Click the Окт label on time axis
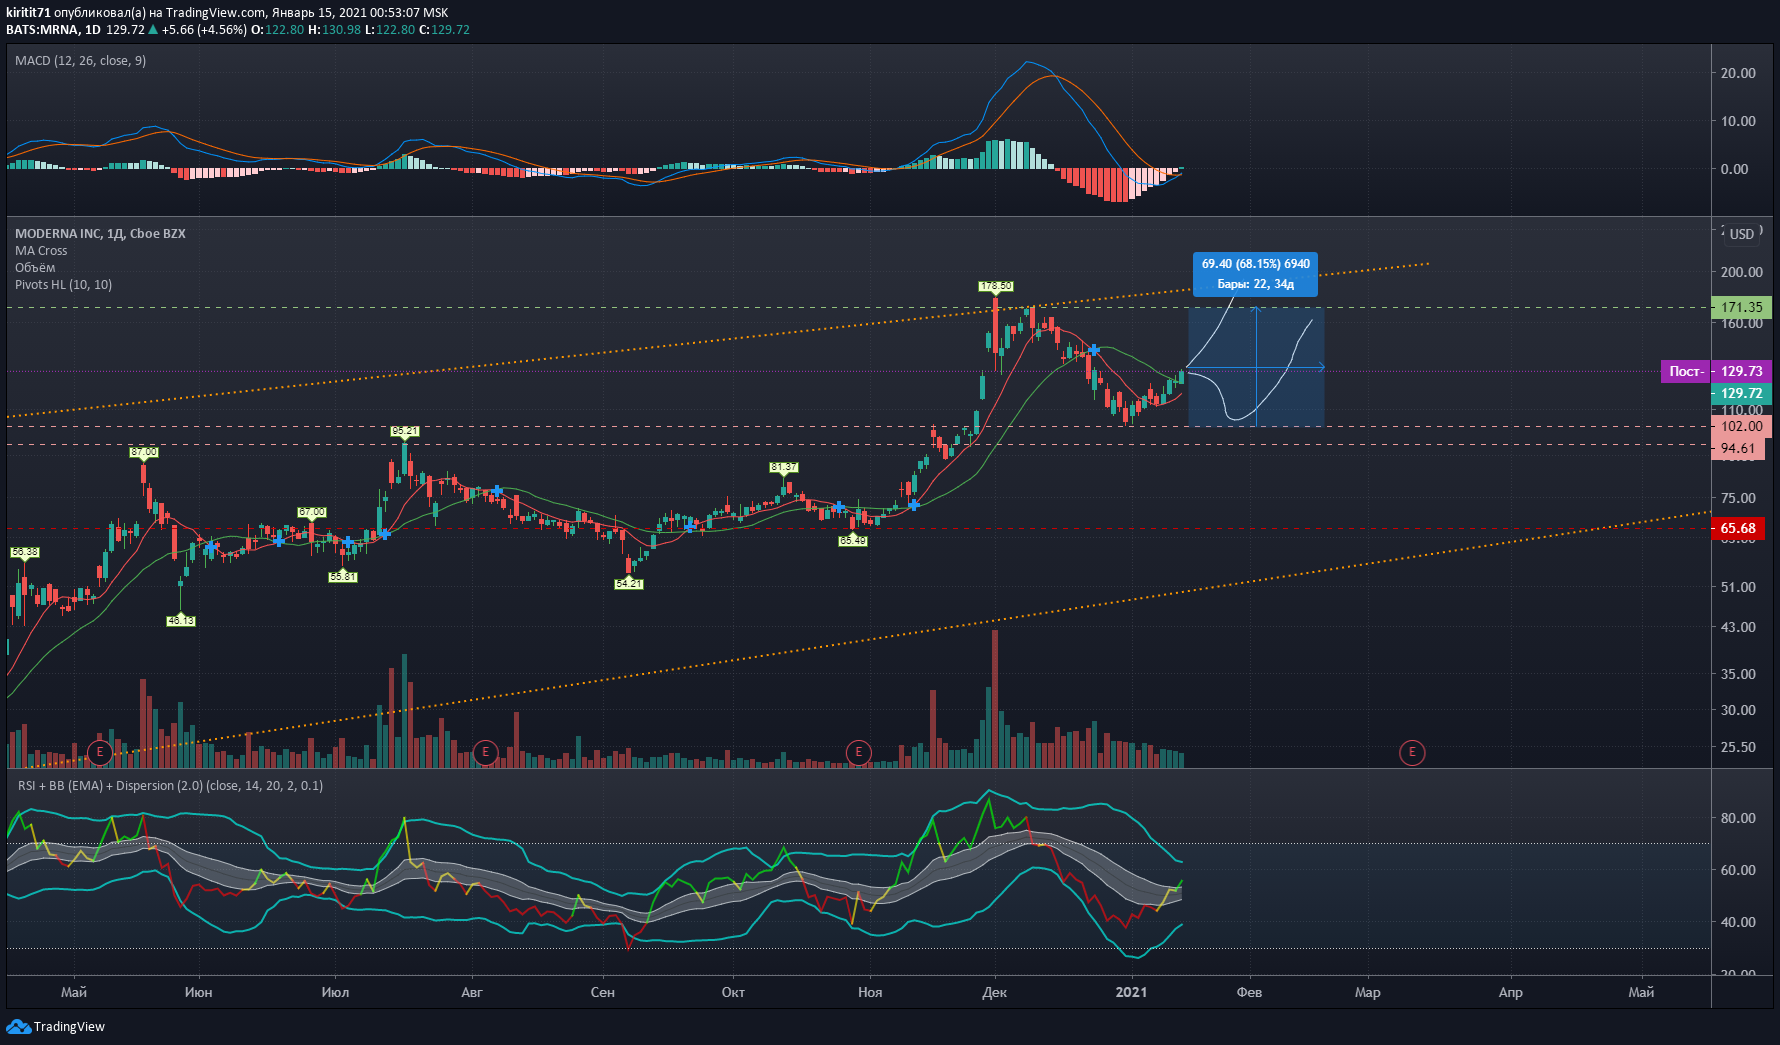Image resolution: width=1780 pixels, height=1045 pixels. coord(733,992)
